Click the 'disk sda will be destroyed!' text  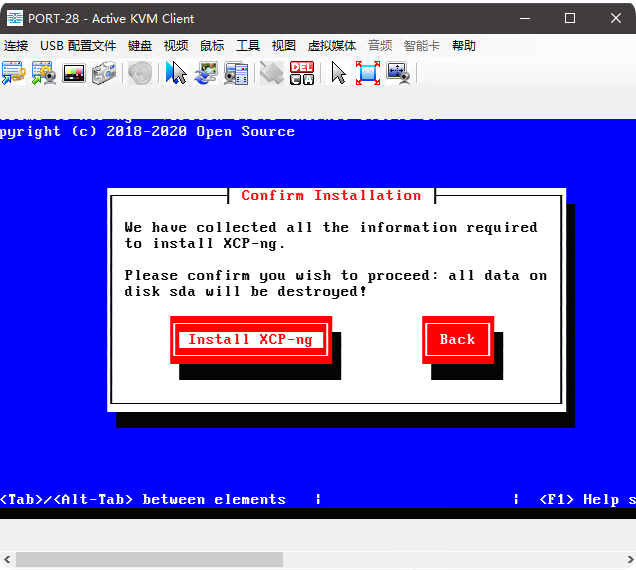pos(245,291)
